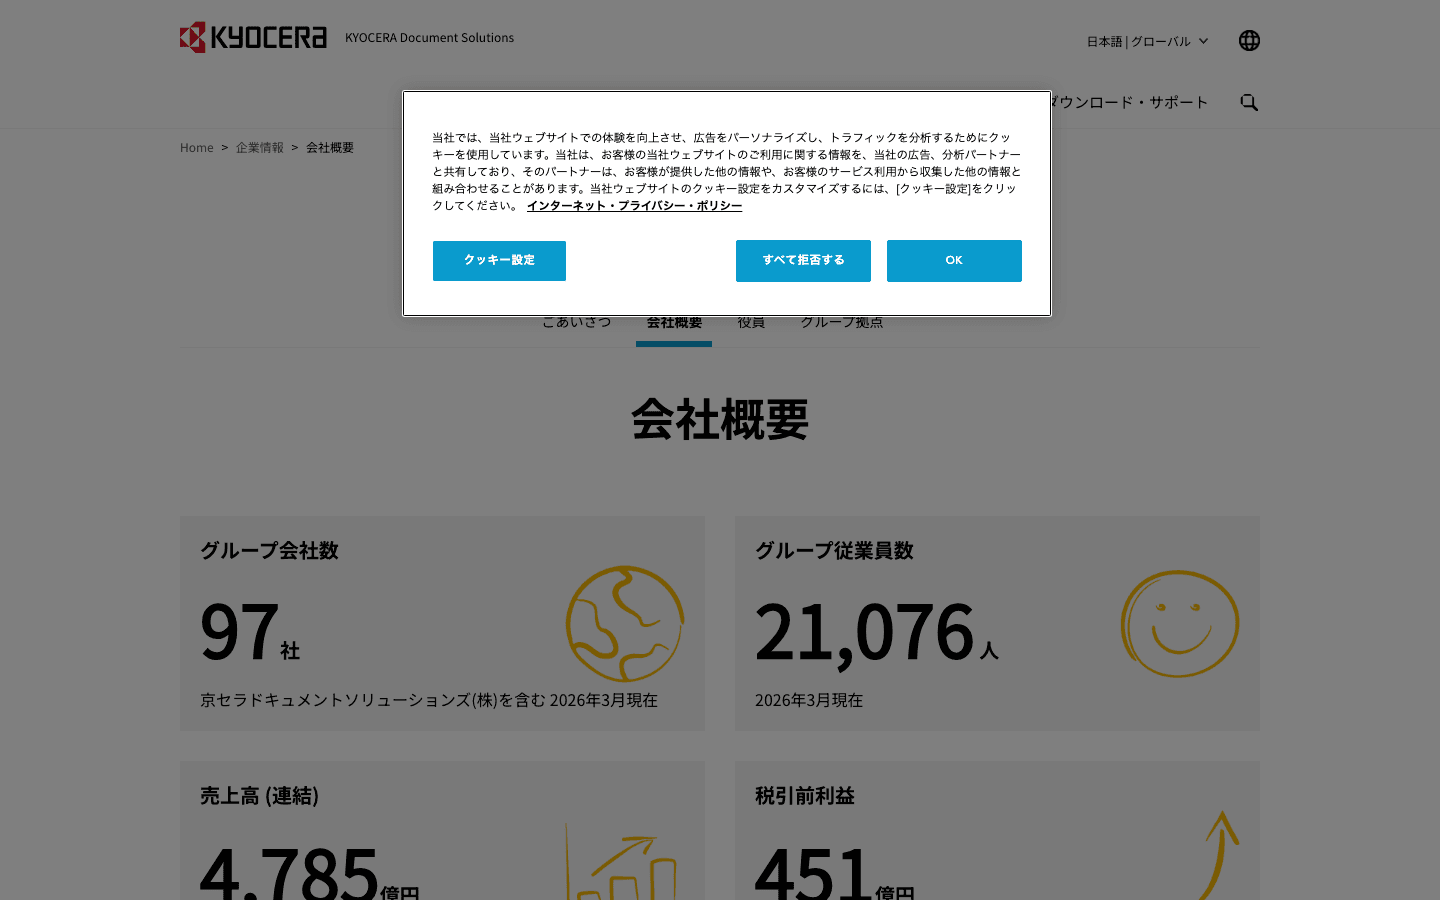Click the smiley face illustration in グループ従業員数 card
The image size is (1440, 900).
pos(1180,623)
